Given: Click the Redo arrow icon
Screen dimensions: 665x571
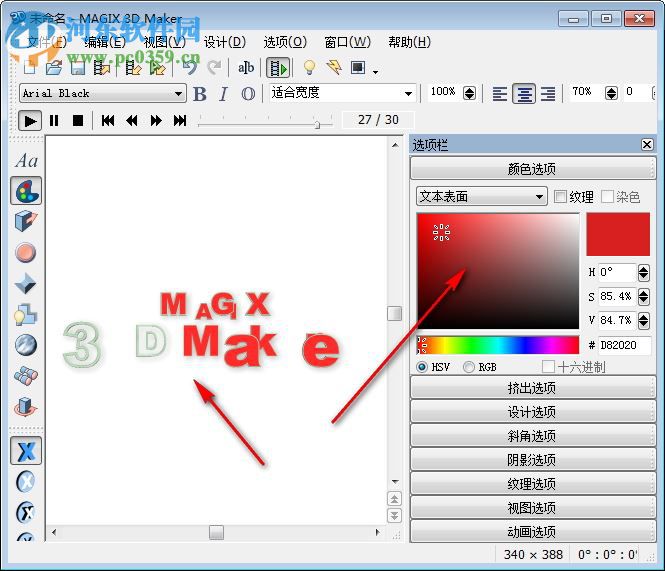Looking at the screenshot, I should [x=214, y=67].
